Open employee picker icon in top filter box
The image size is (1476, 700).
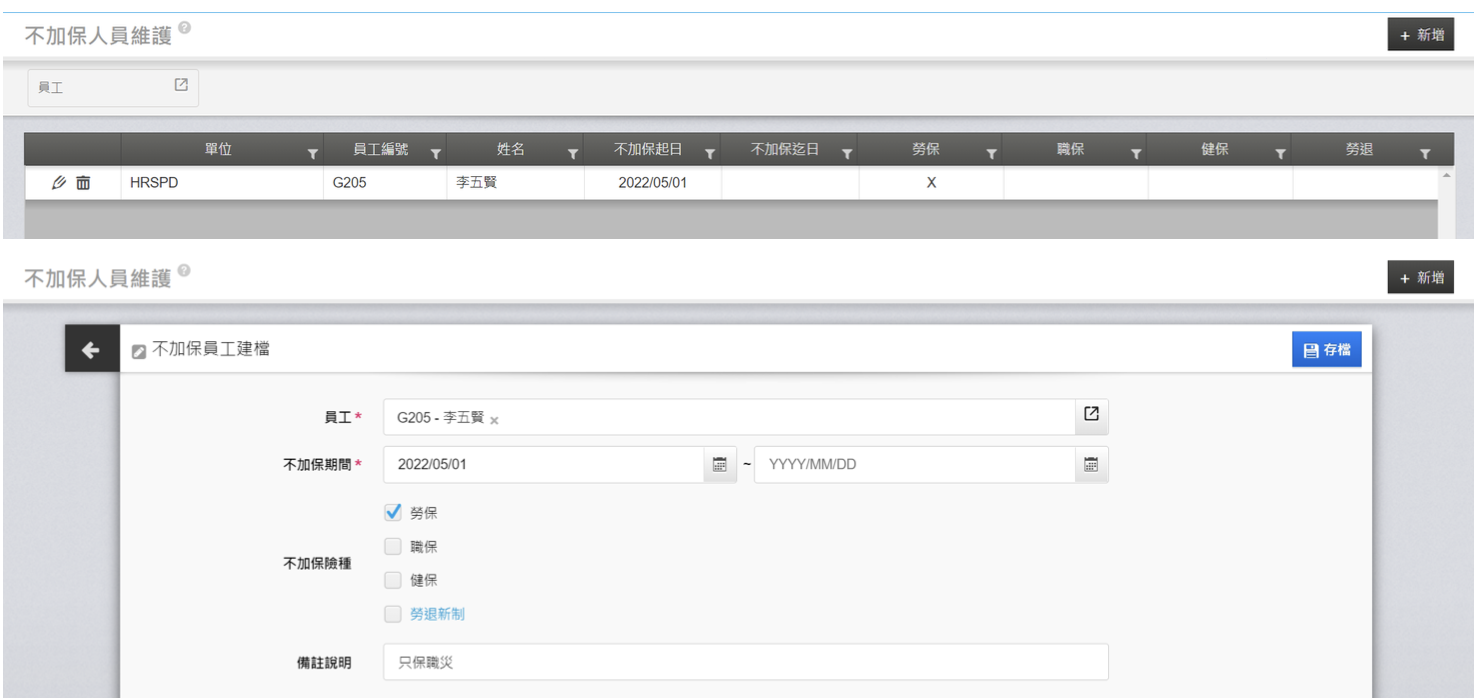coord(181,85)
